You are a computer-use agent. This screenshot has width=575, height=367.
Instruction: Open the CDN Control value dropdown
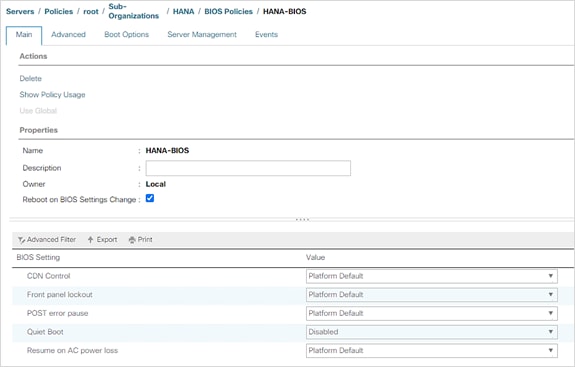[432, 276]
